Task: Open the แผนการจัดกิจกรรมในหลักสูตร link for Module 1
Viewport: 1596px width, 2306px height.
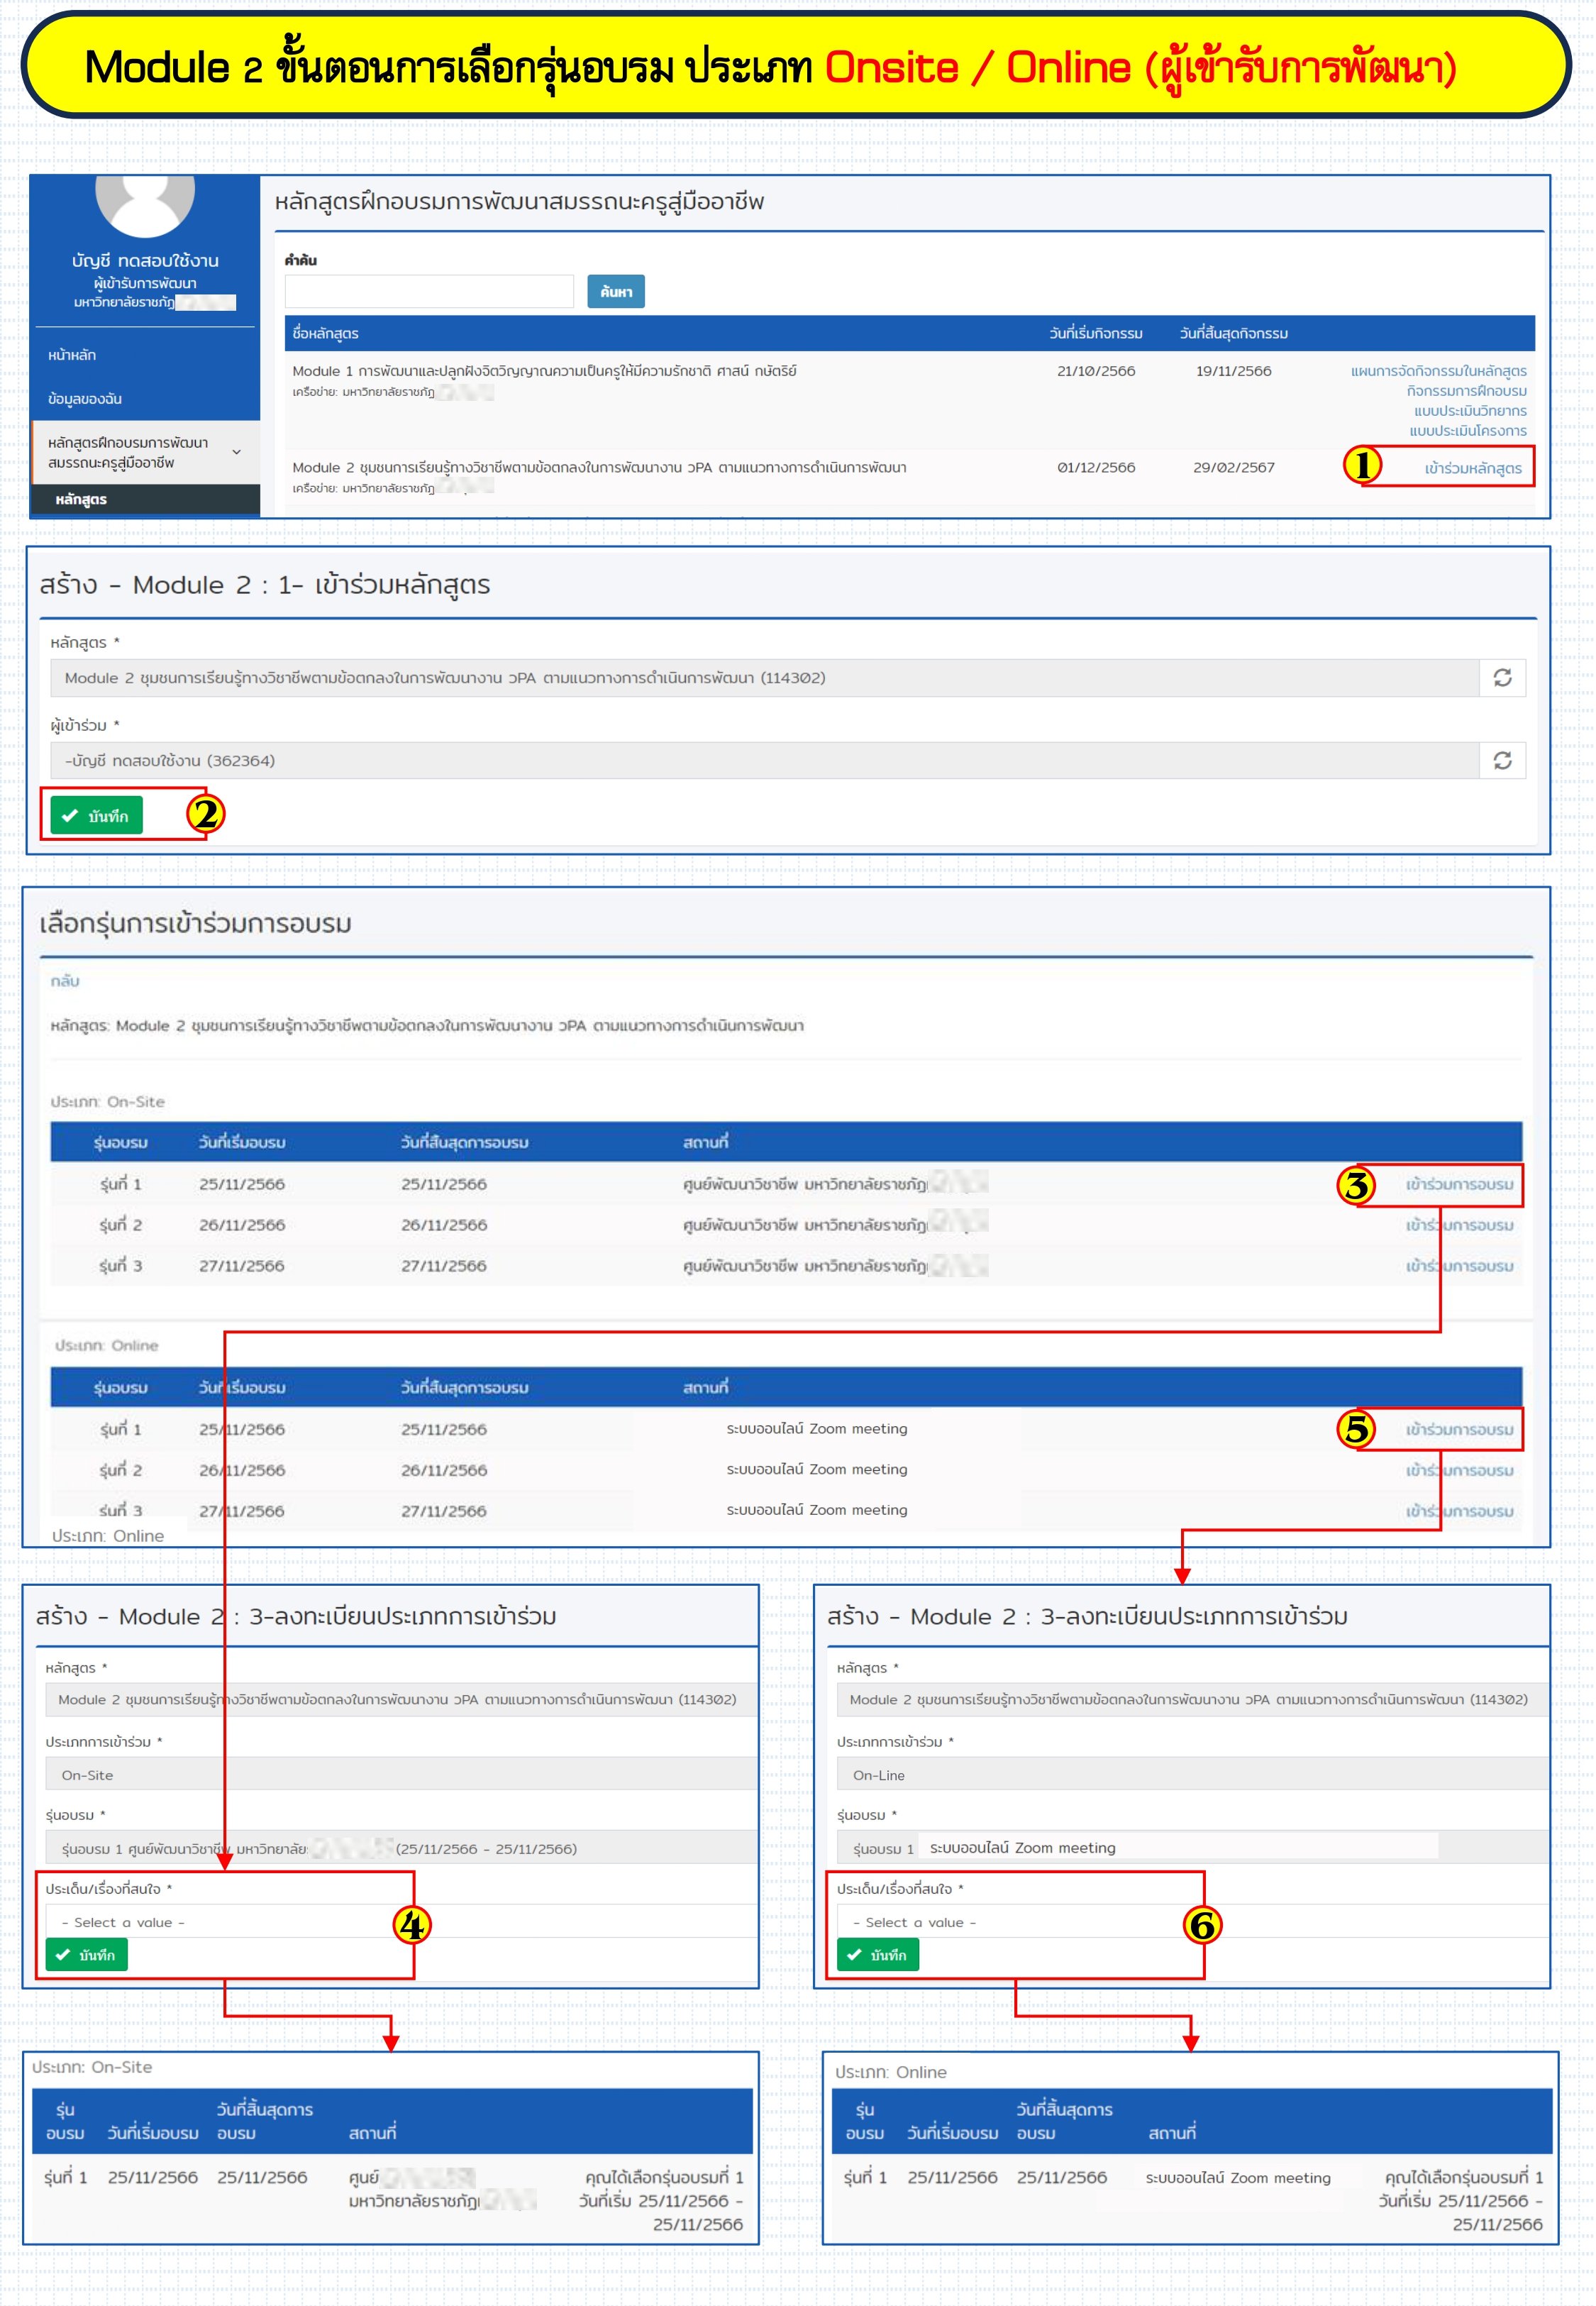Action: (x=1438, y=371)
